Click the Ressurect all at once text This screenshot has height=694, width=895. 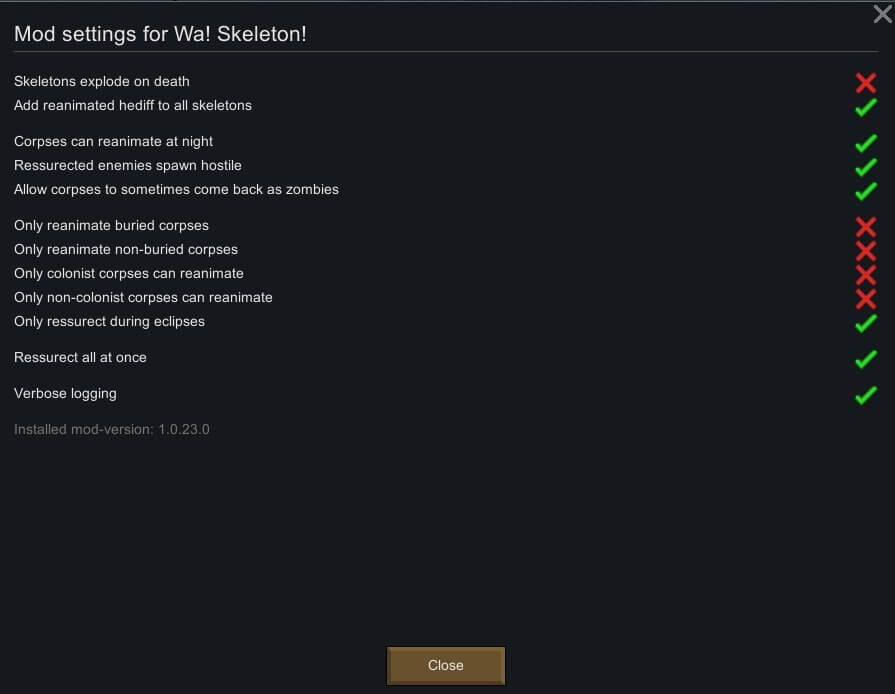[80, 357]
